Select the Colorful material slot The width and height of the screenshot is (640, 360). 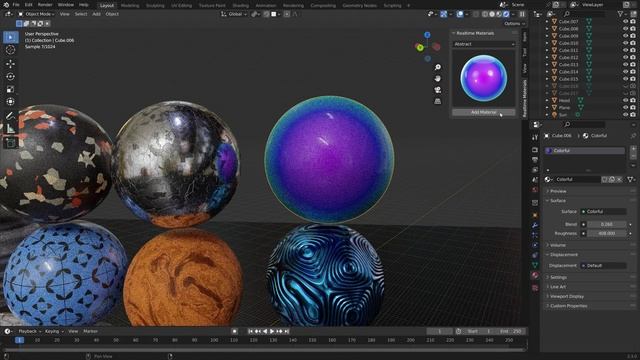tap(585, 151)
